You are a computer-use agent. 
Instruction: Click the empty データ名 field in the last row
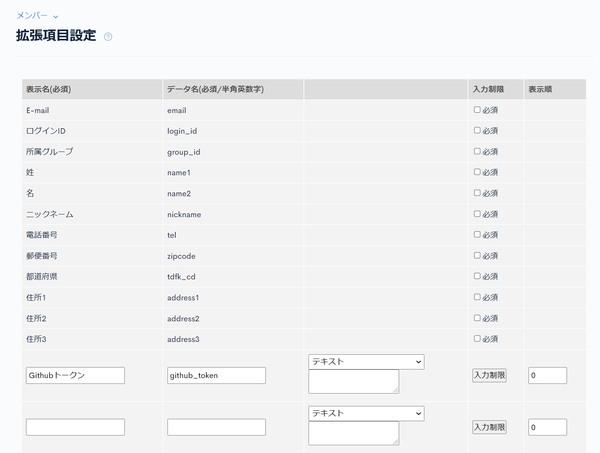coord(216,427)
